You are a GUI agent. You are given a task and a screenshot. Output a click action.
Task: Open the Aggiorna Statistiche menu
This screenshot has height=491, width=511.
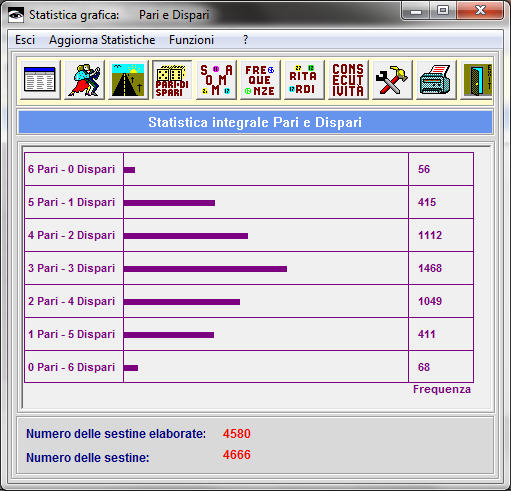point(102,40)
